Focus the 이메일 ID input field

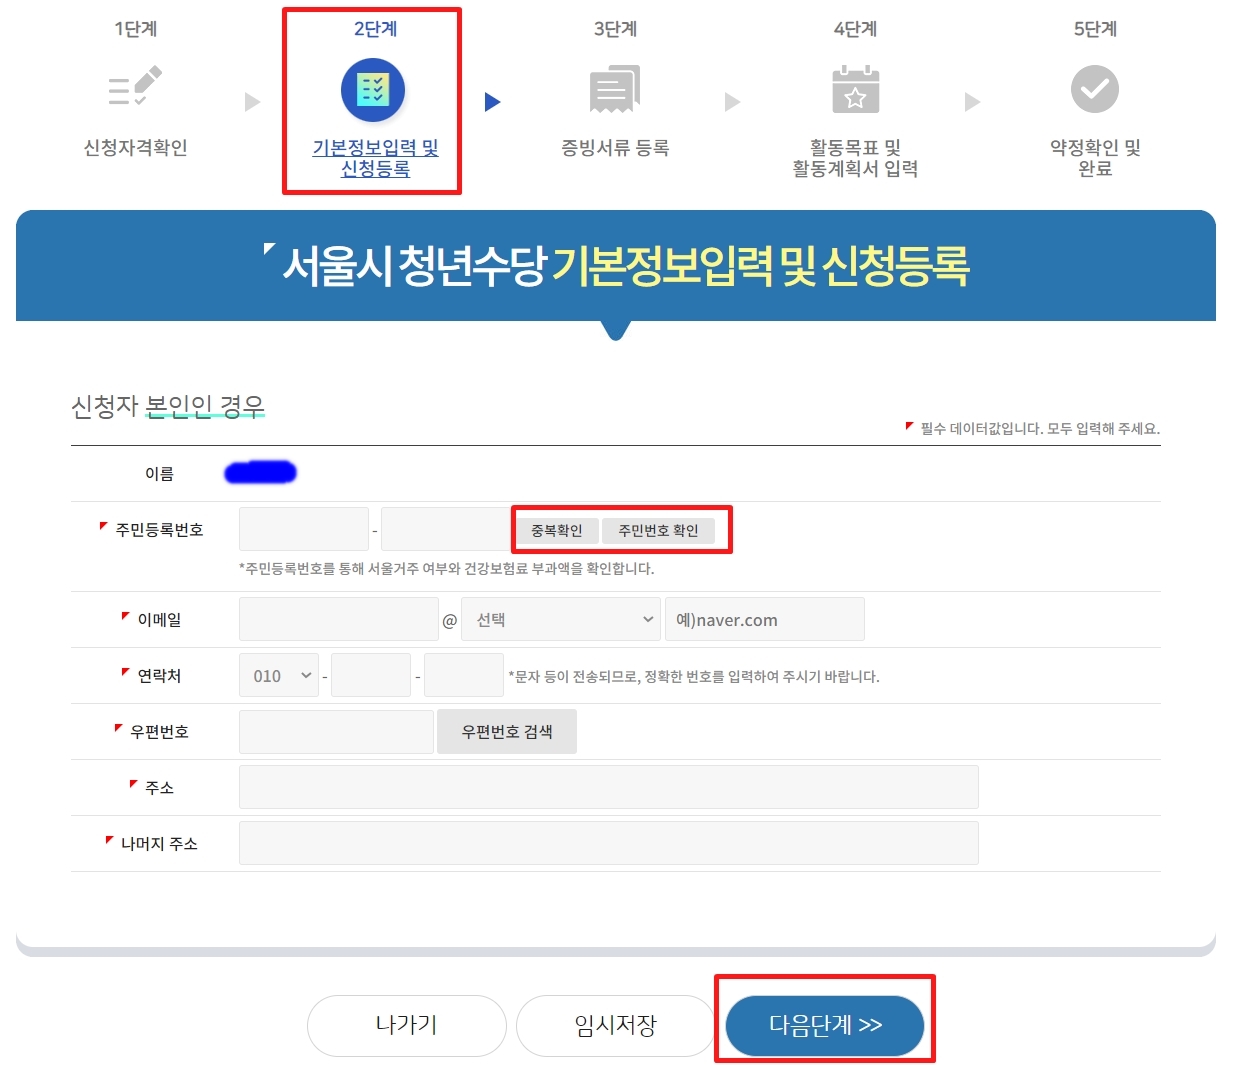coord(339,619)
